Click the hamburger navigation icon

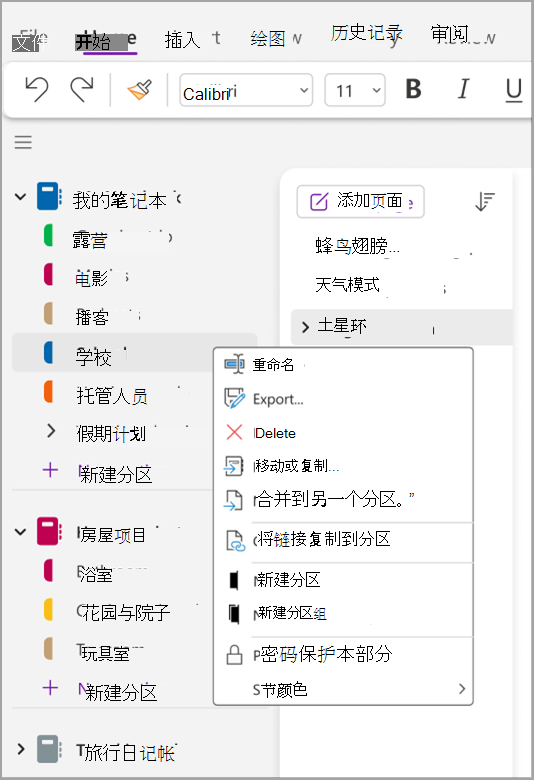tap(23, 142)
